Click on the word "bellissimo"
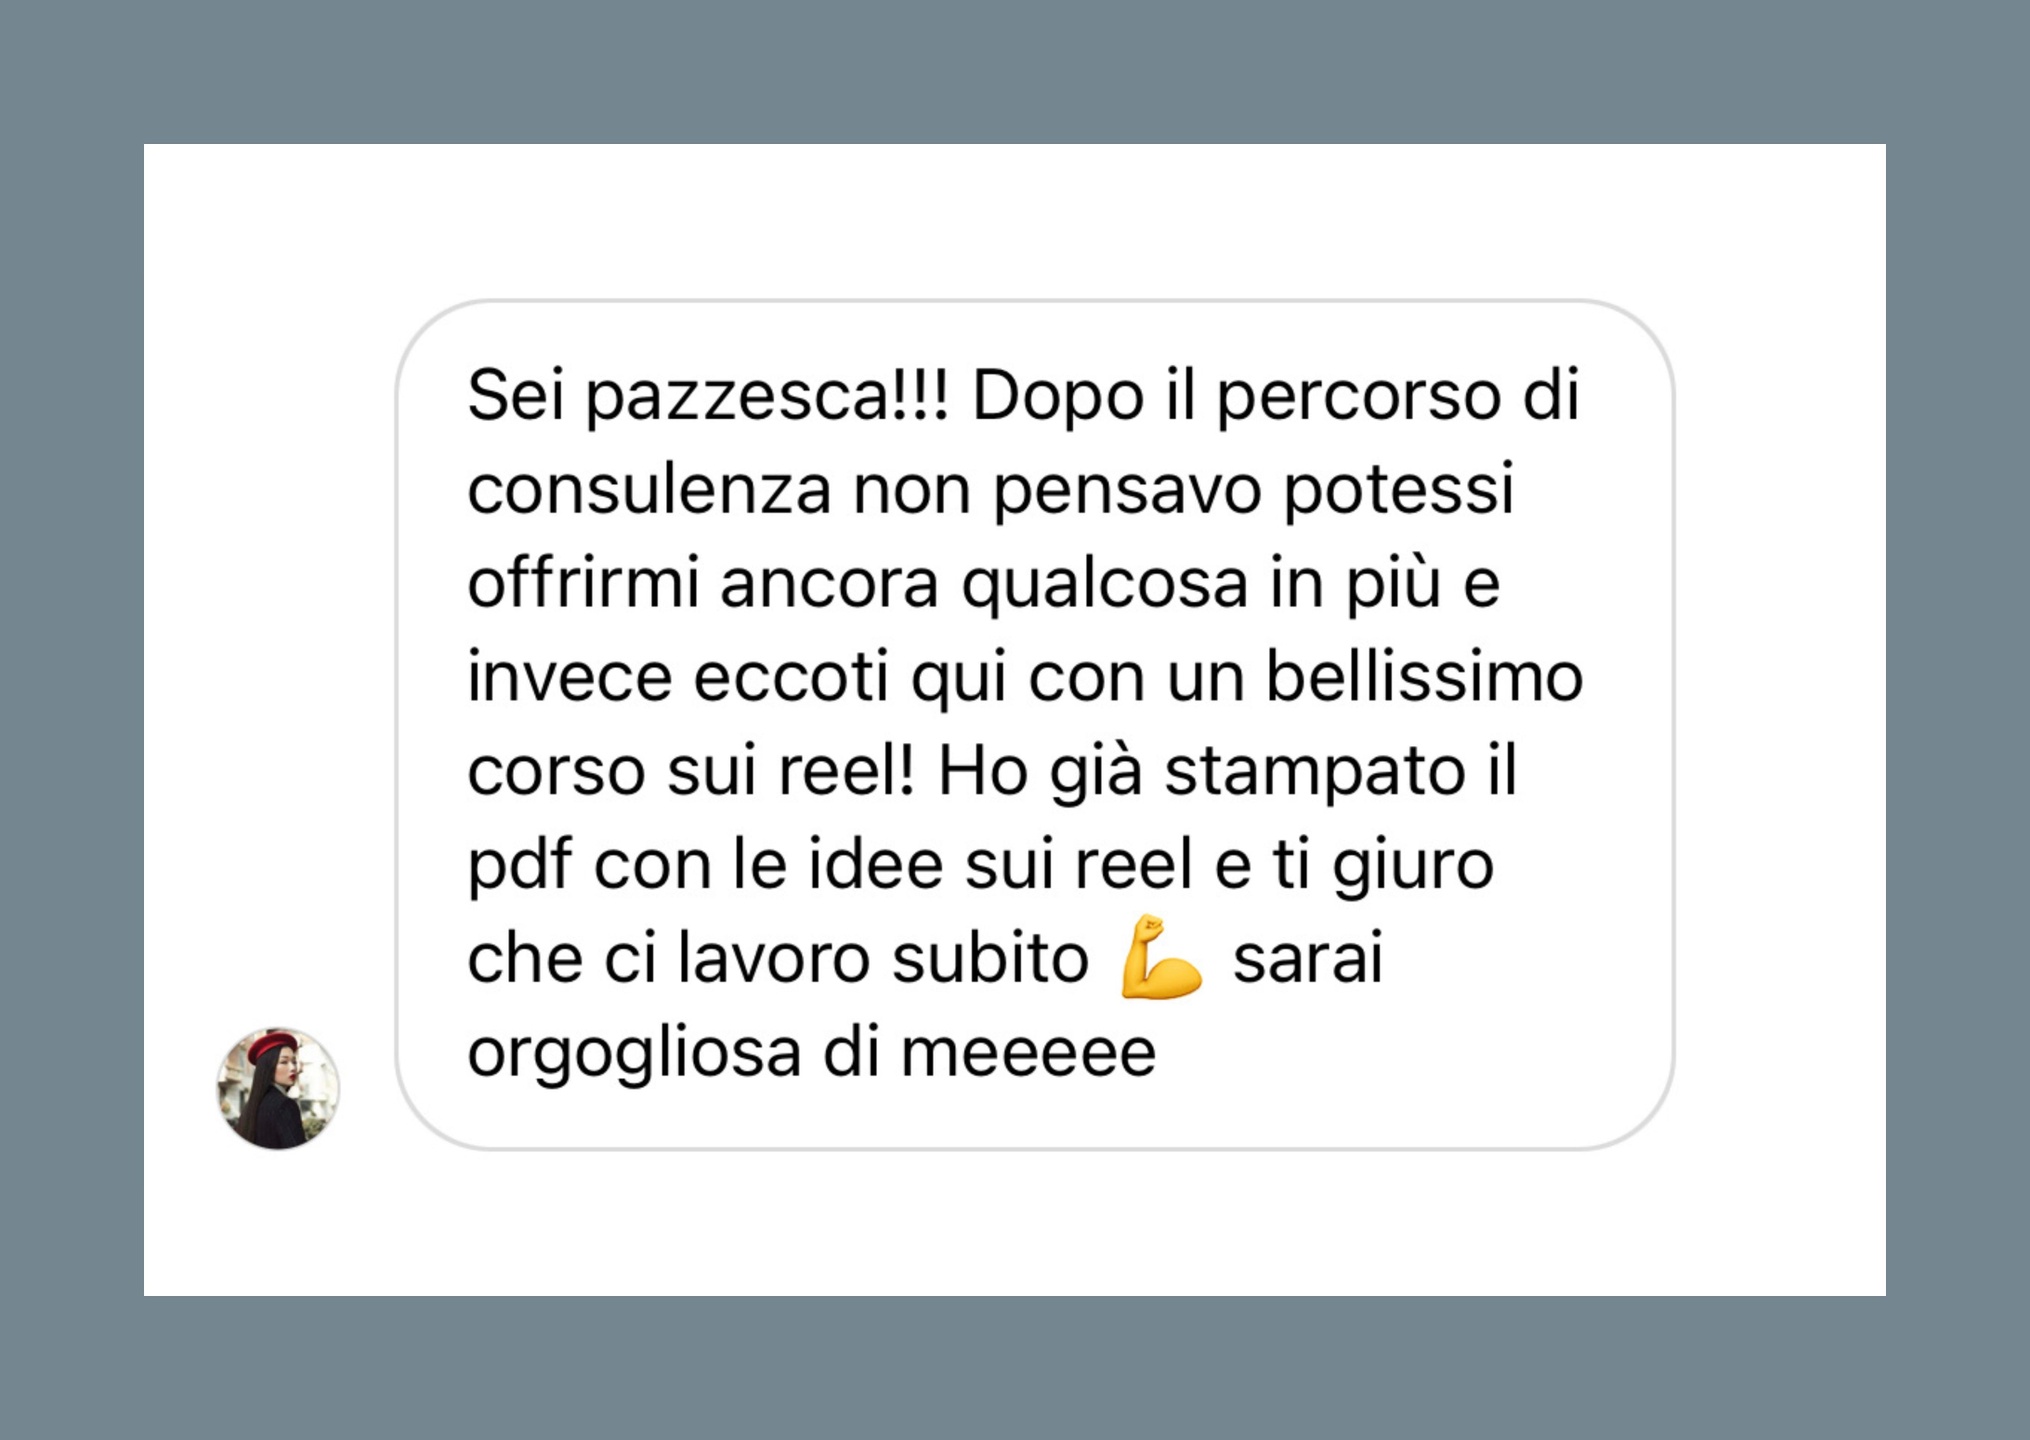 [x=1424, y=677]
